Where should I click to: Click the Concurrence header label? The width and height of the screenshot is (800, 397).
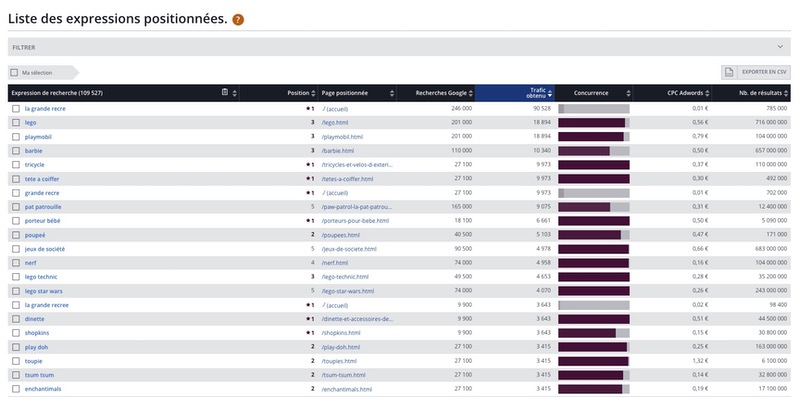click(591, 93)
